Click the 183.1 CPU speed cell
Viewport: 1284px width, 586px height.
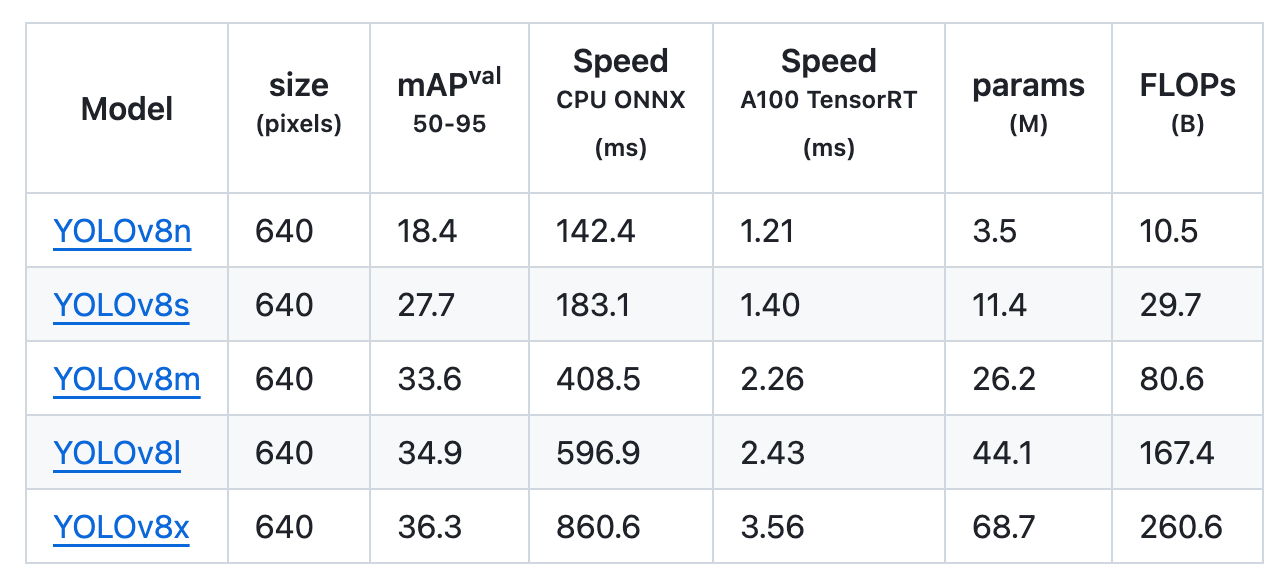click(x=593, y=305)
